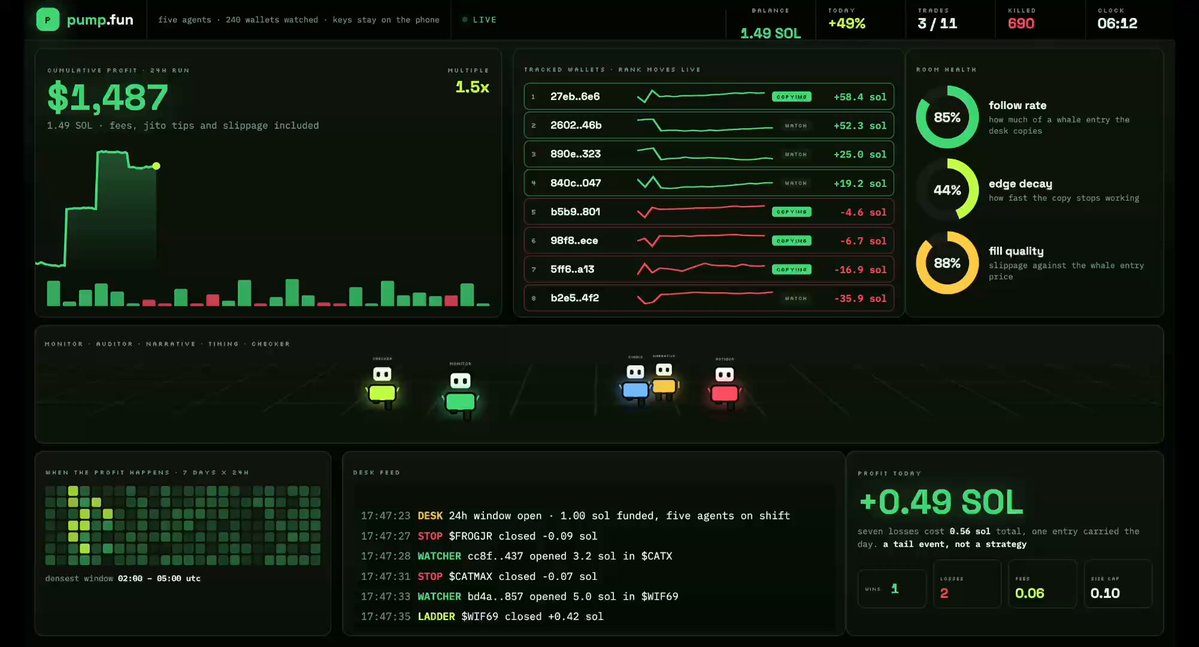This screenshot has width=1199, height=647.
Task: Click the 06:12 clock value
Action: point(1117,24)
